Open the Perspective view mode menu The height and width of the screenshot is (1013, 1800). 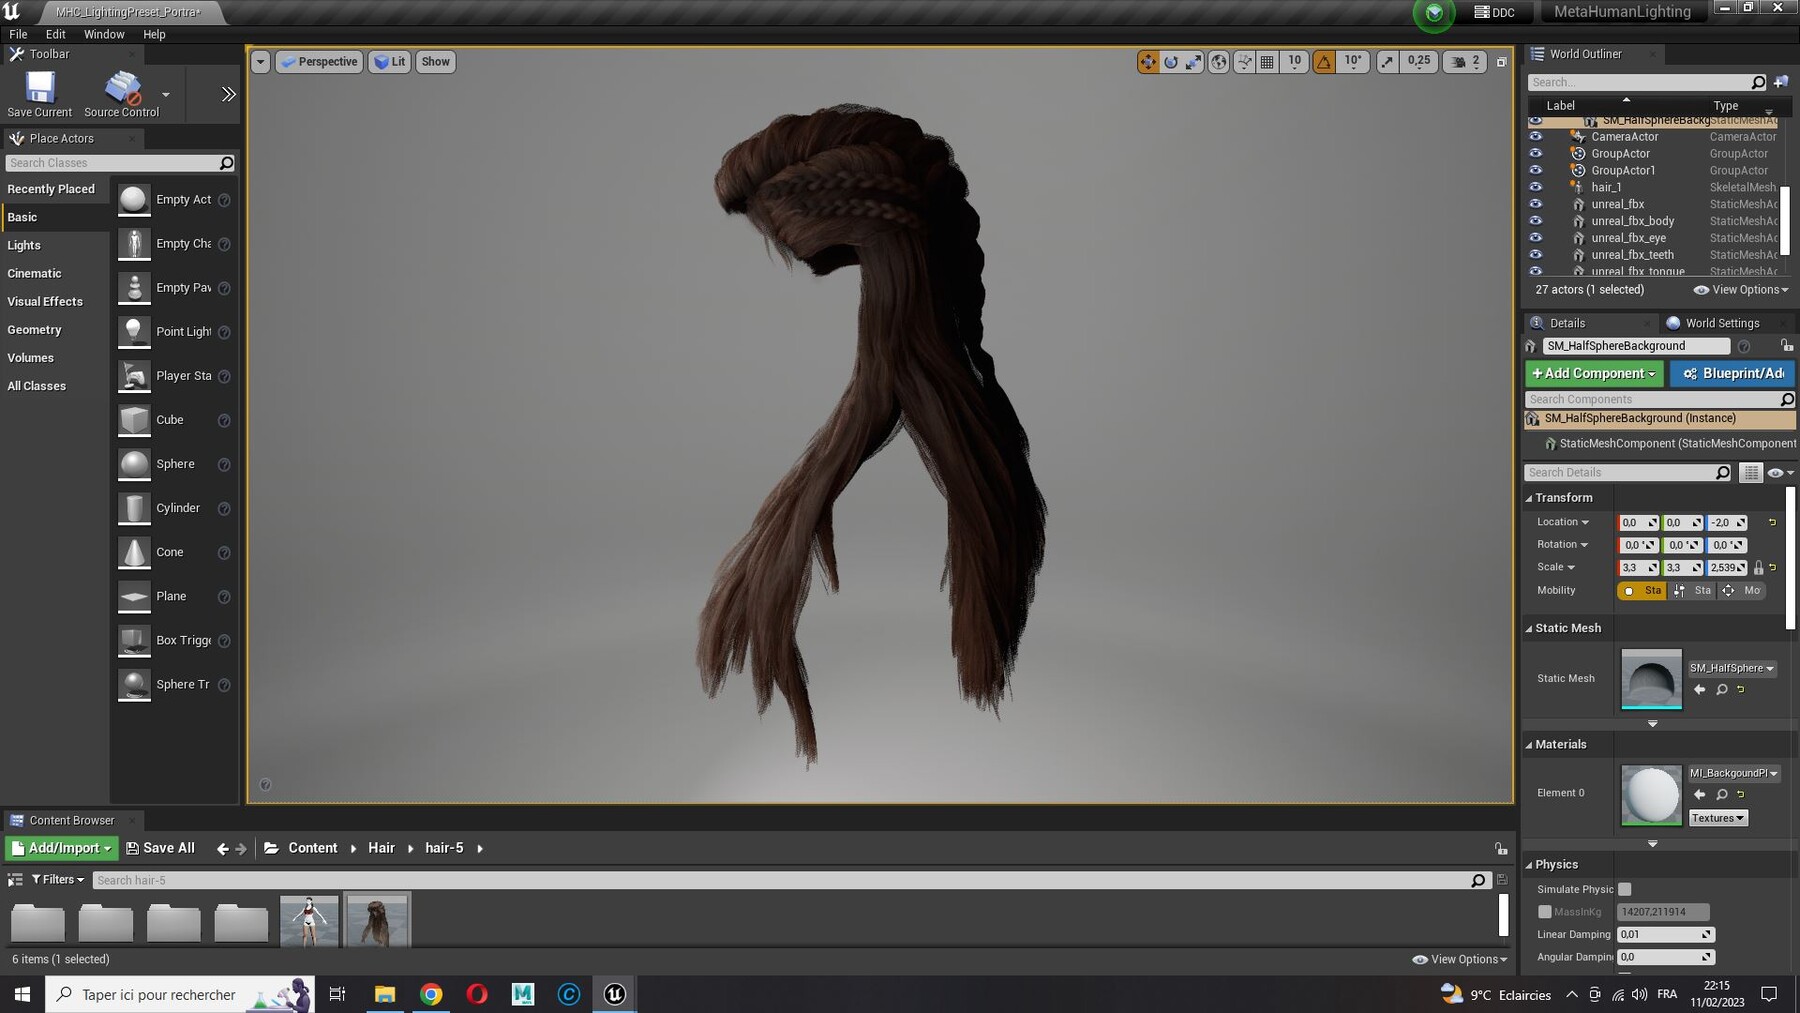point(319,62)
